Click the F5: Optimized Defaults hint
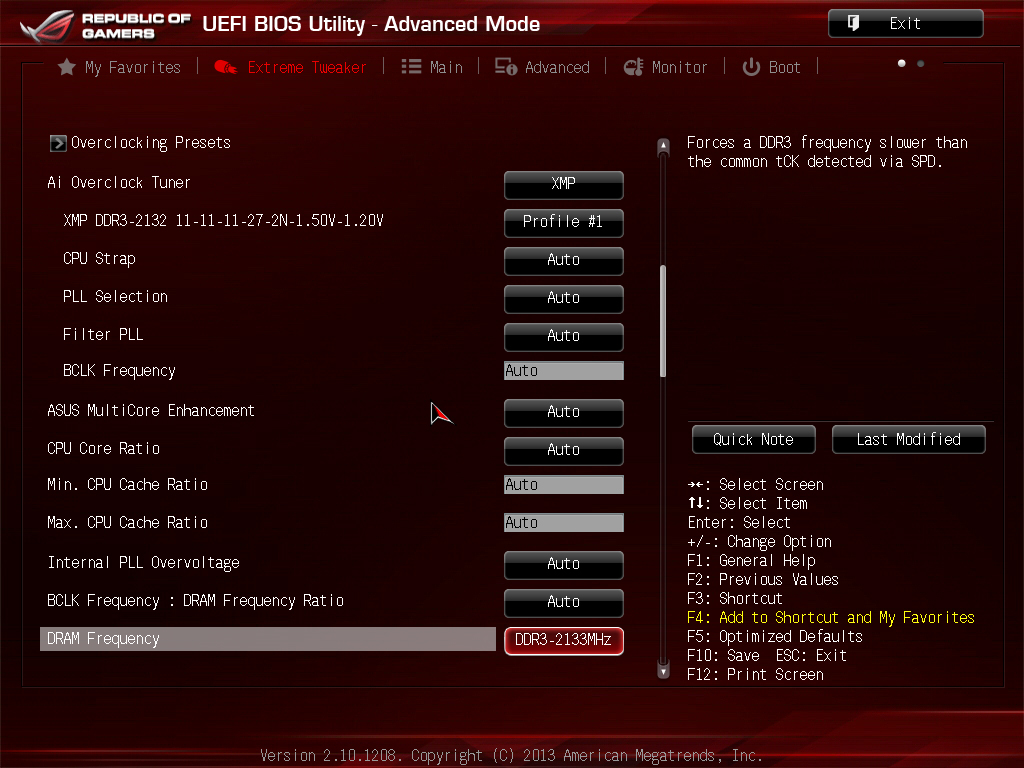Screen dimensions: 1024x768 [775, 636]
